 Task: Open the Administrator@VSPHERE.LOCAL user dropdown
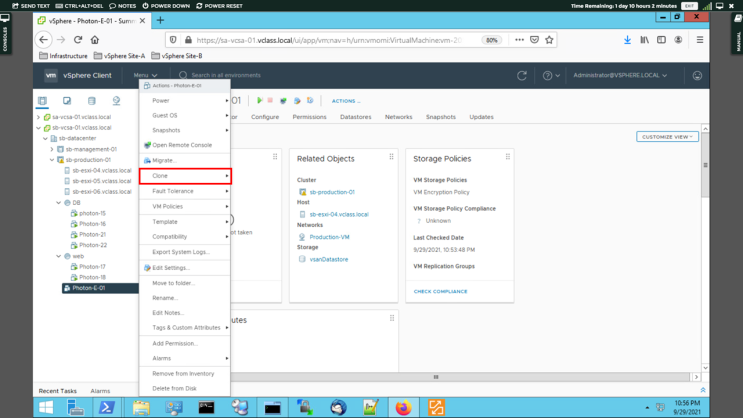[620, 75]
